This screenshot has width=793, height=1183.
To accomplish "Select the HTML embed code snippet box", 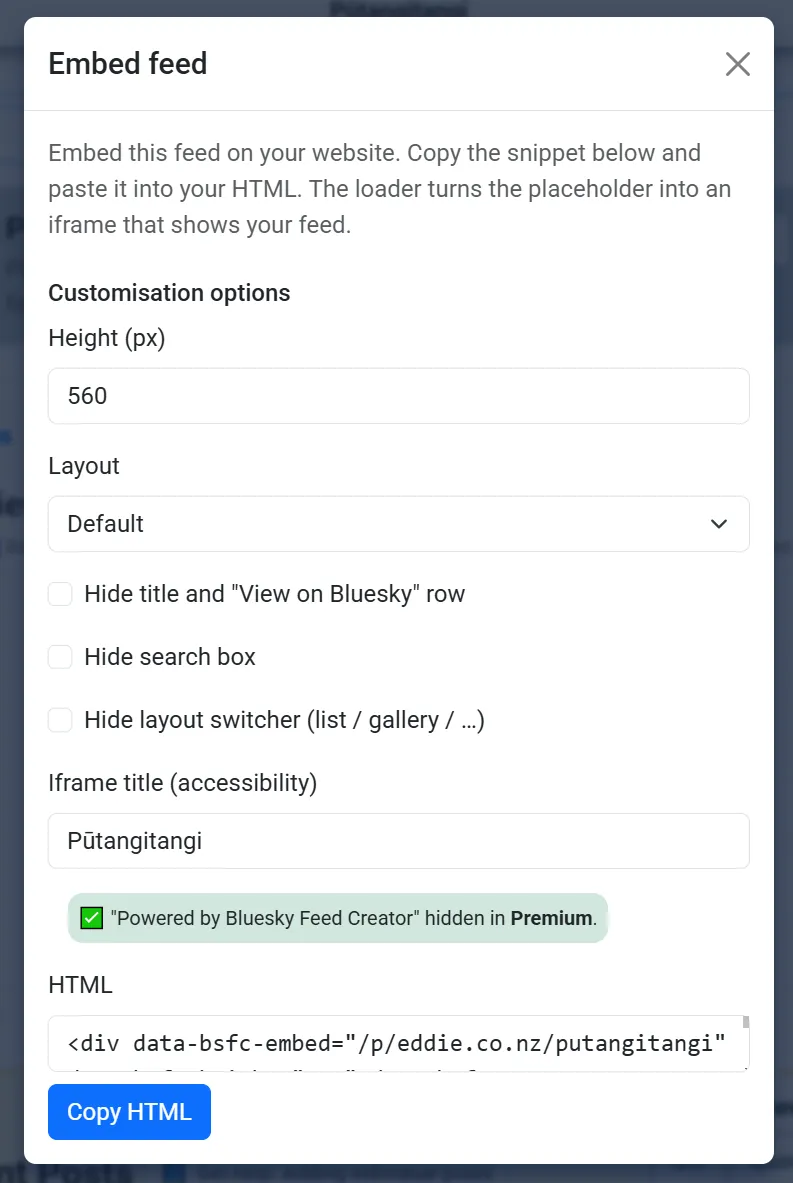I will (396, 1044).
